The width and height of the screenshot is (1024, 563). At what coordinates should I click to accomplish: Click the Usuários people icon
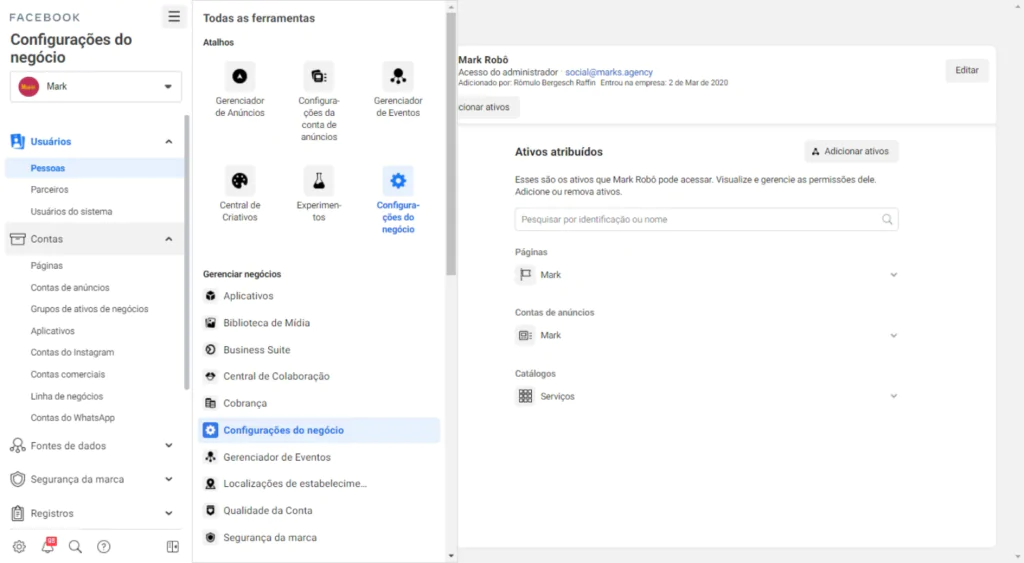coord(18,141)
